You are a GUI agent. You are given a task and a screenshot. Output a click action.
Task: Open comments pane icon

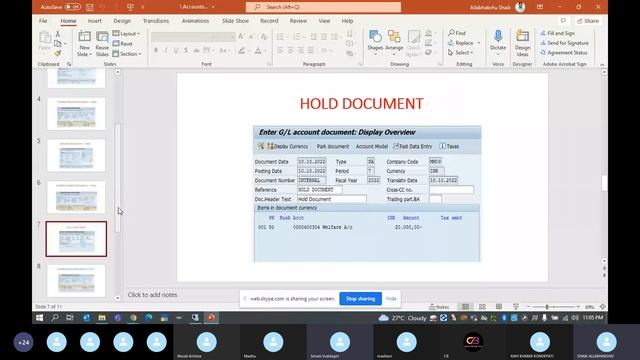tap(563, 21)
